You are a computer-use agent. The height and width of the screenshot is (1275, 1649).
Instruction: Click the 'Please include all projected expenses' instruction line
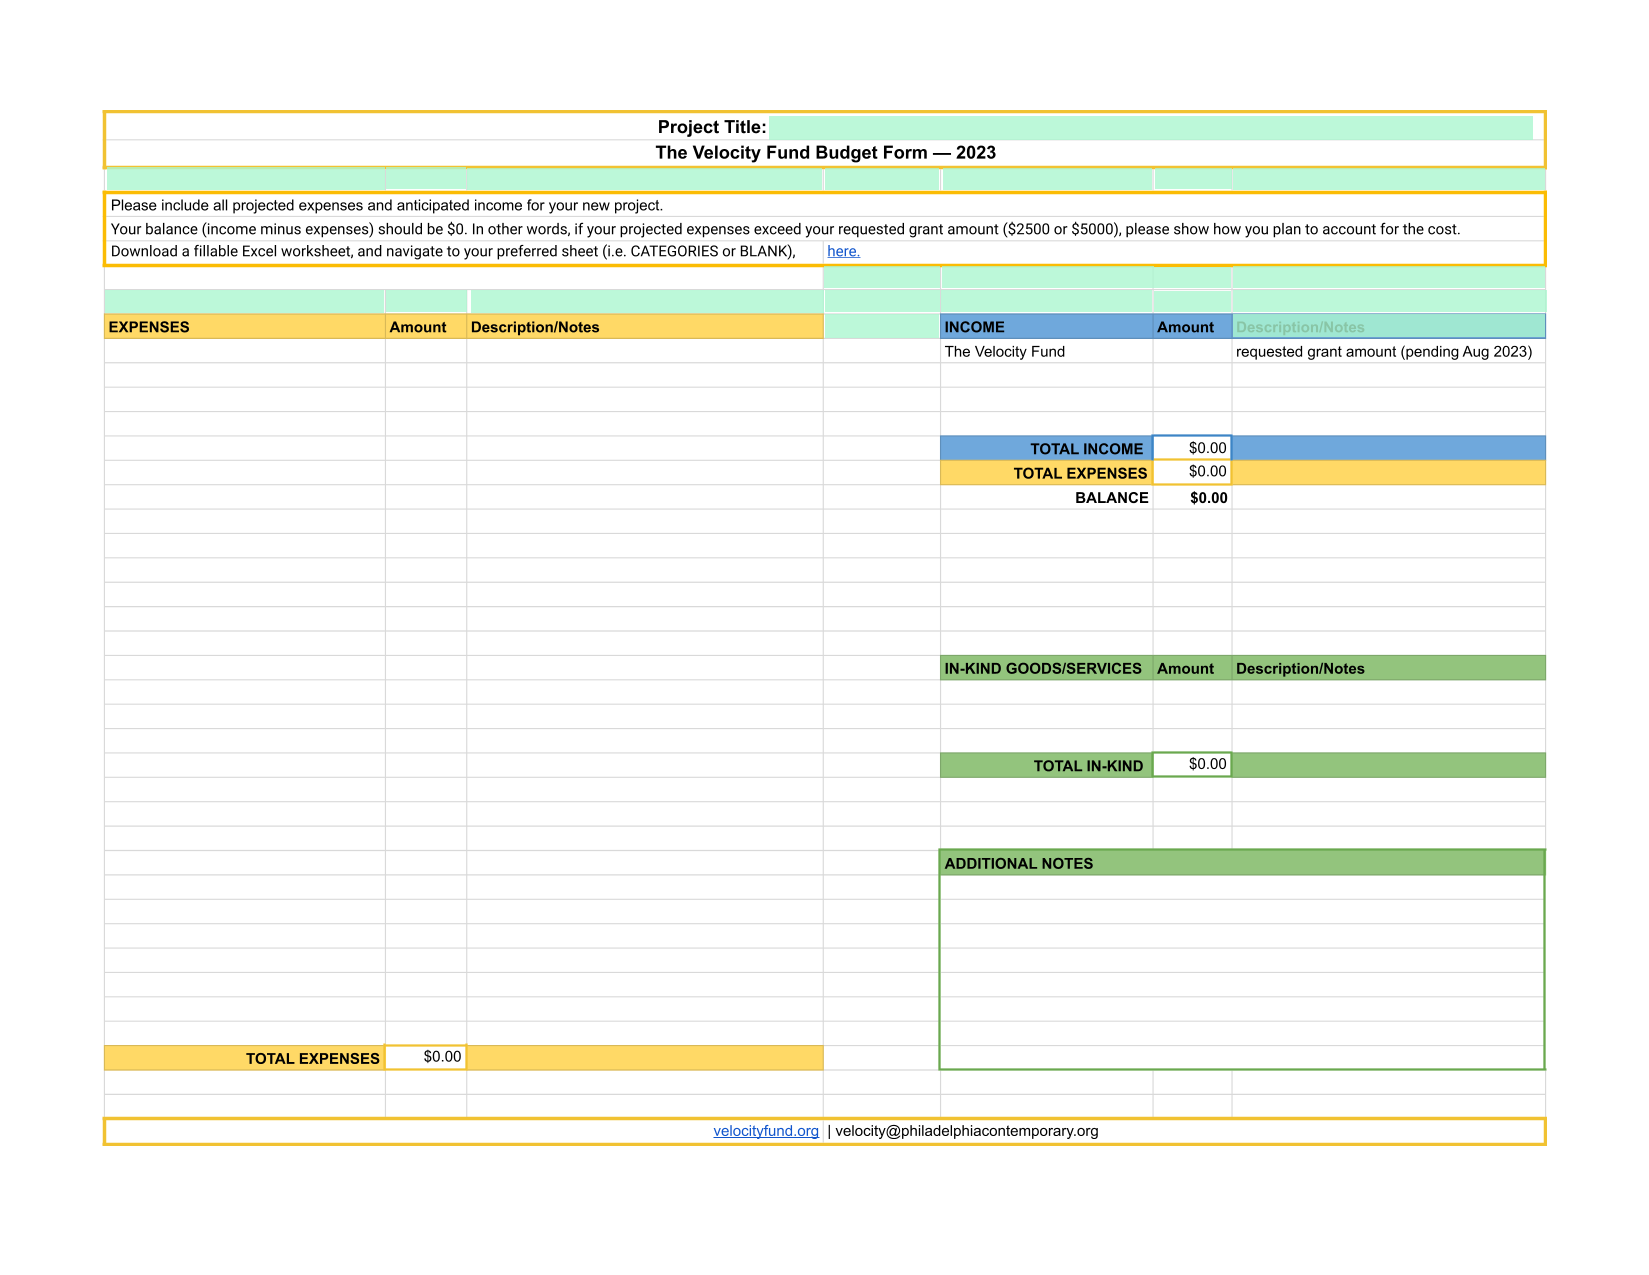pyautogui.click(x=387, y=205)
